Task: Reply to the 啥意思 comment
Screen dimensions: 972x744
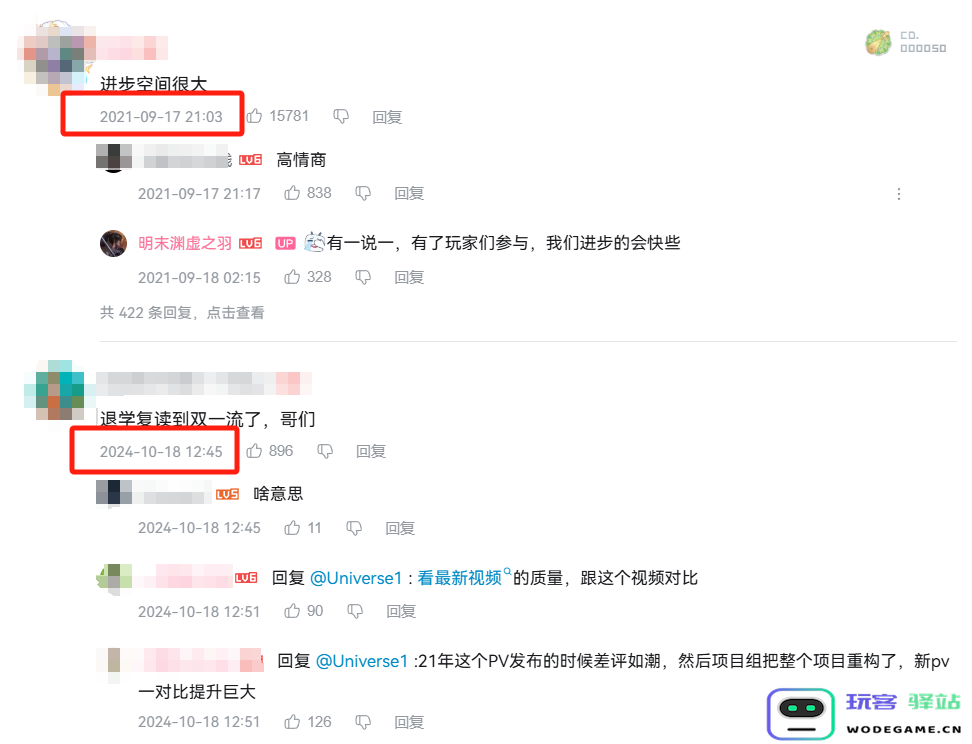Action: click(400, 528)
